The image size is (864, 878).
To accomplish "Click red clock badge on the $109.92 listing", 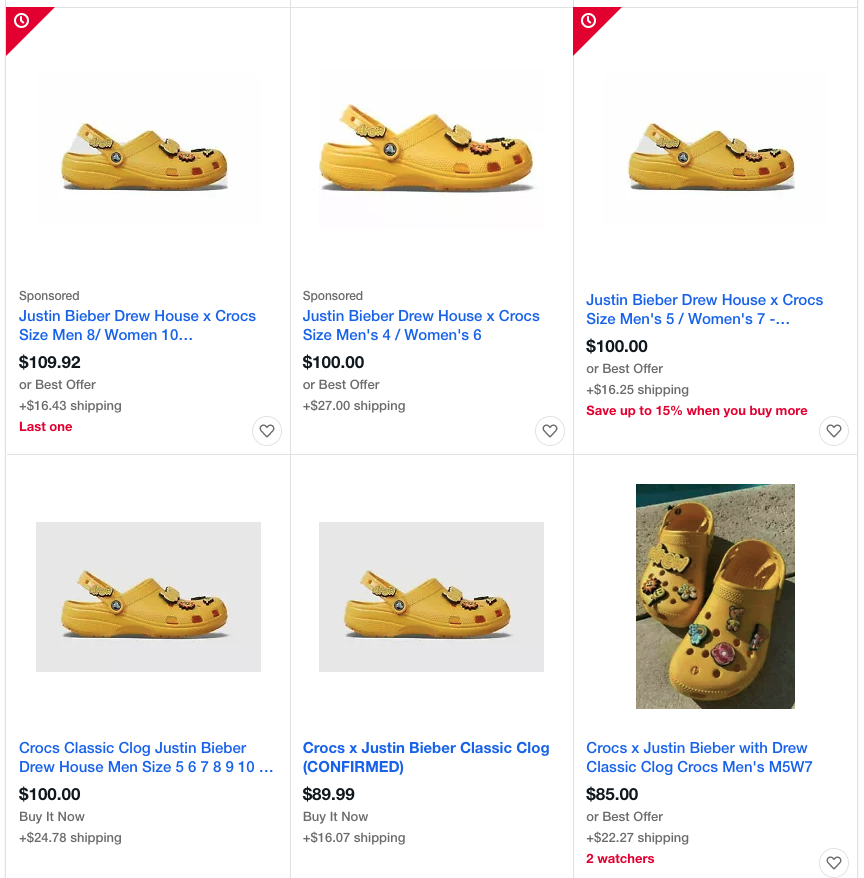I will click(21, 21).
